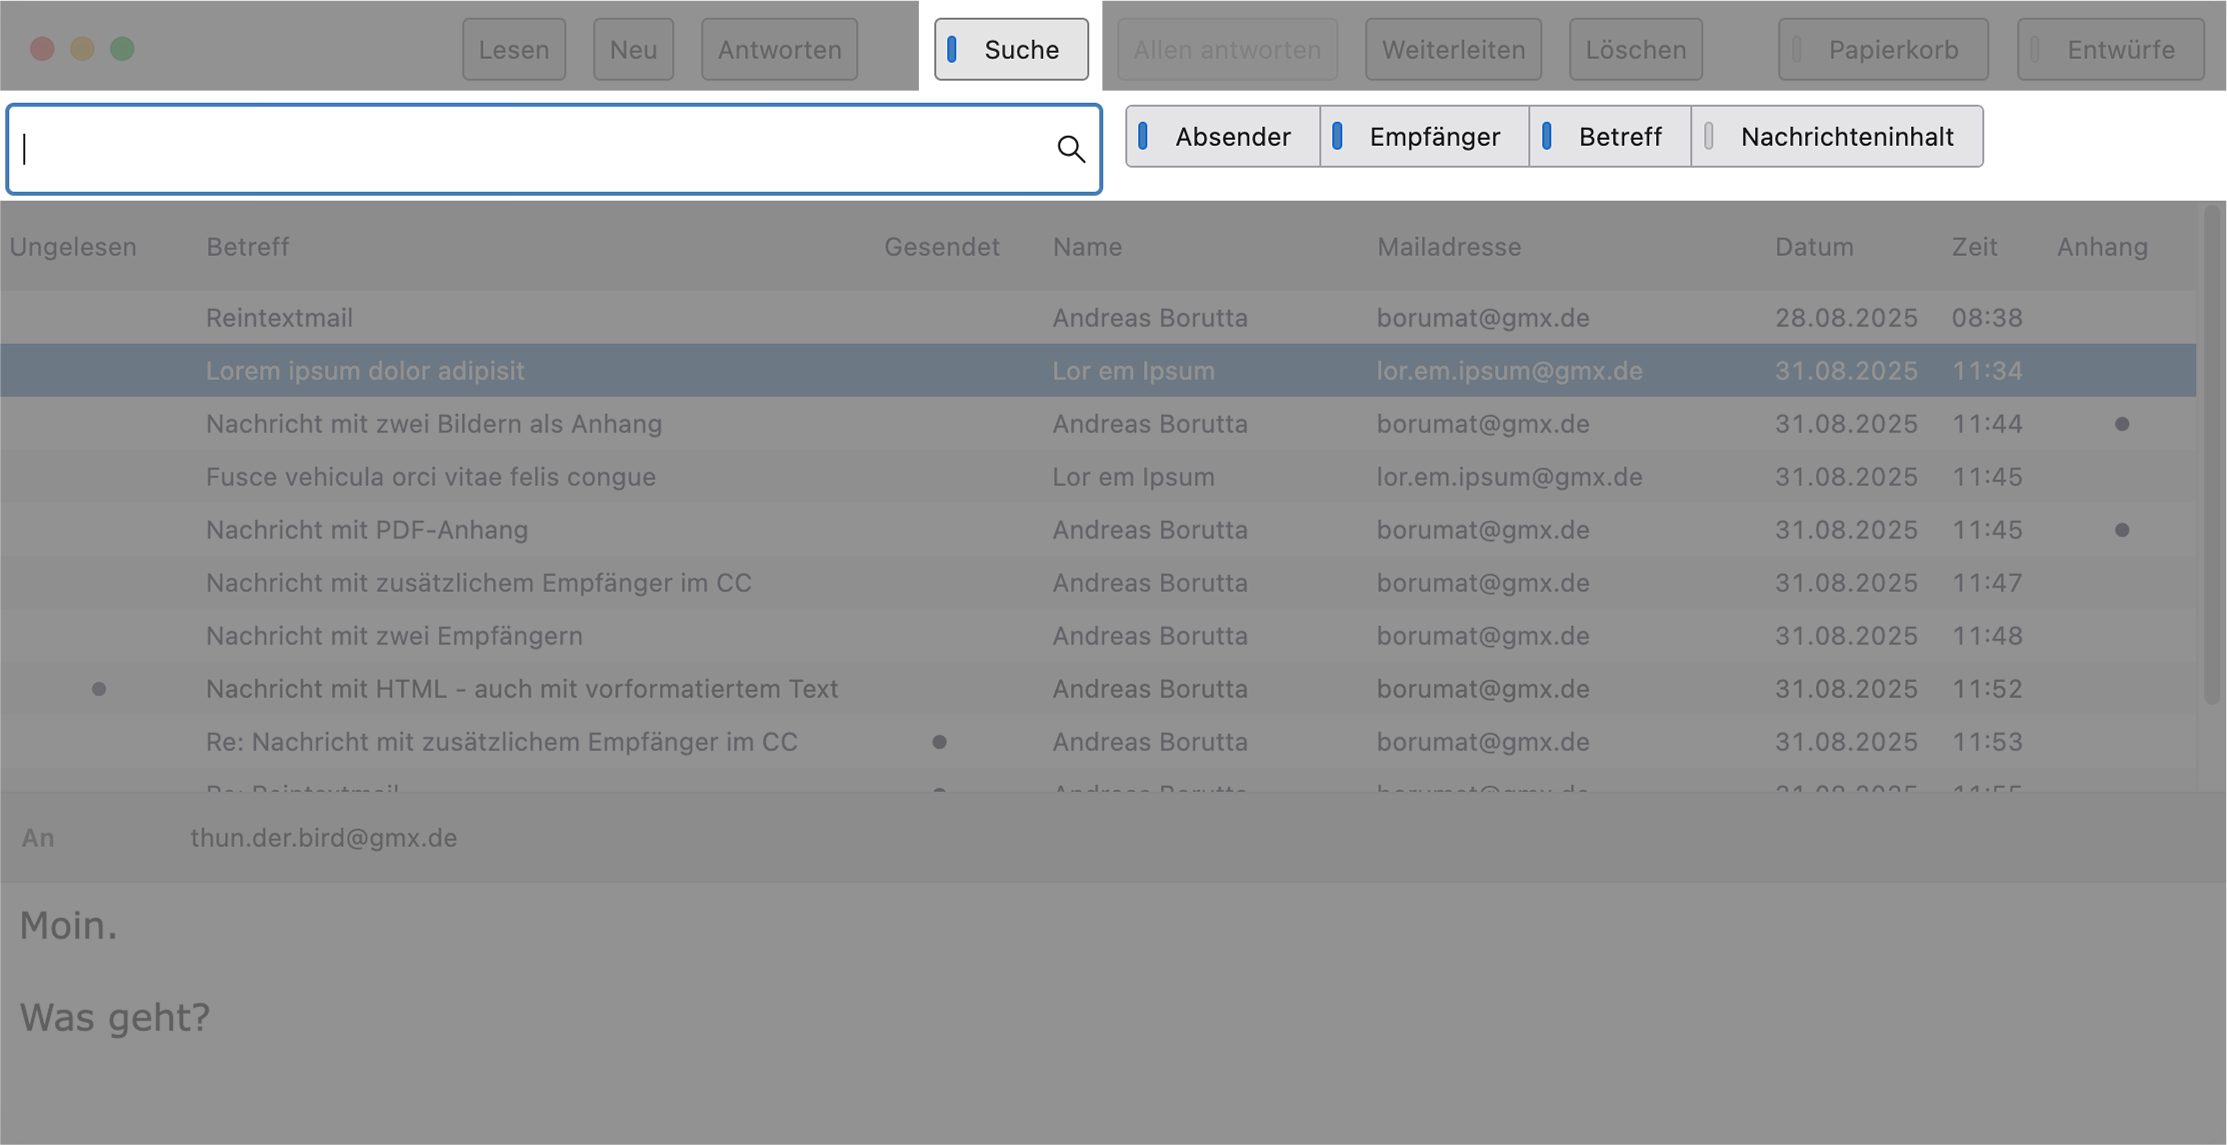Sort the list by Datum column header
Screen dimensions: 2227x1145
pyautogui.click(x=1814, y=247)
